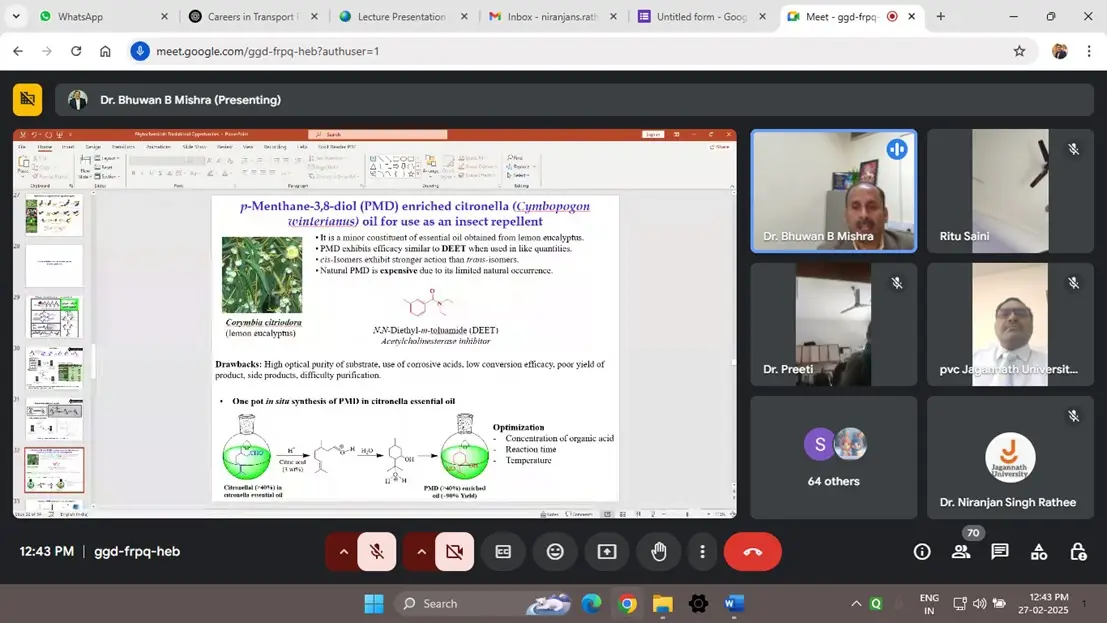
Task: Raise your hand in the meeting
Action: [659, 552]
